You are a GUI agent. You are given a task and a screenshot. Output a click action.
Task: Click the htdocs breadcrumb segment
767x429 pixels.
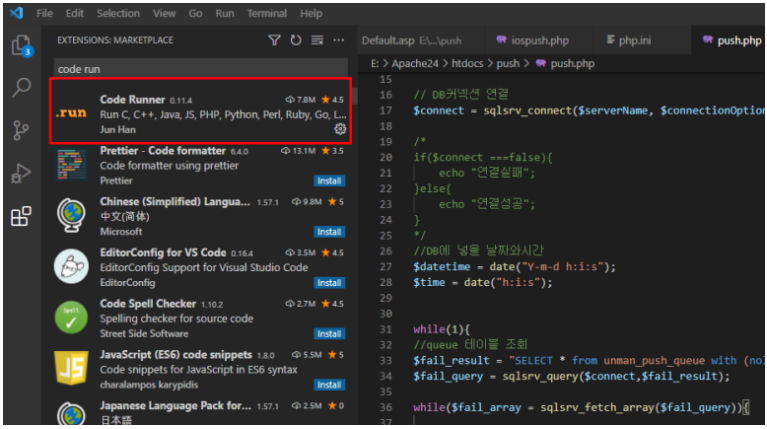tap(467, 64)
